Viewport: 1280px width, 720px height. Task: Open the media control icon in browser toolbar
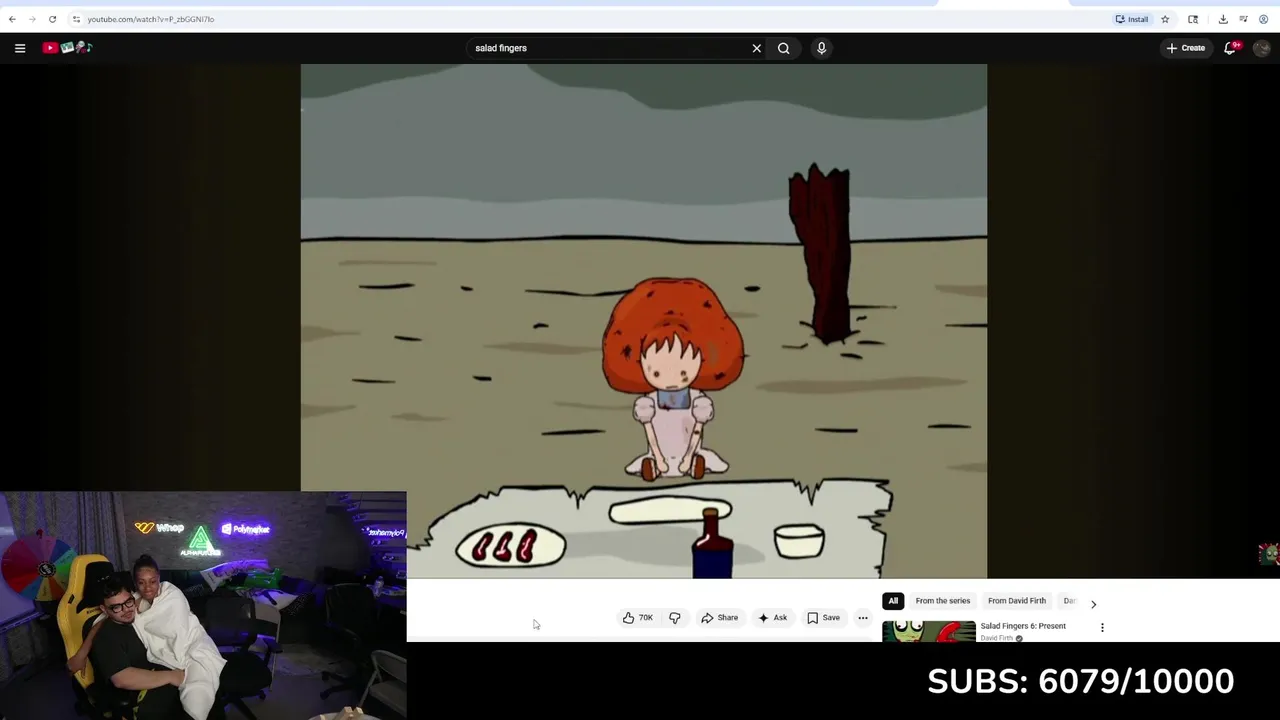pyautogui.click(x=1243, y=19)
